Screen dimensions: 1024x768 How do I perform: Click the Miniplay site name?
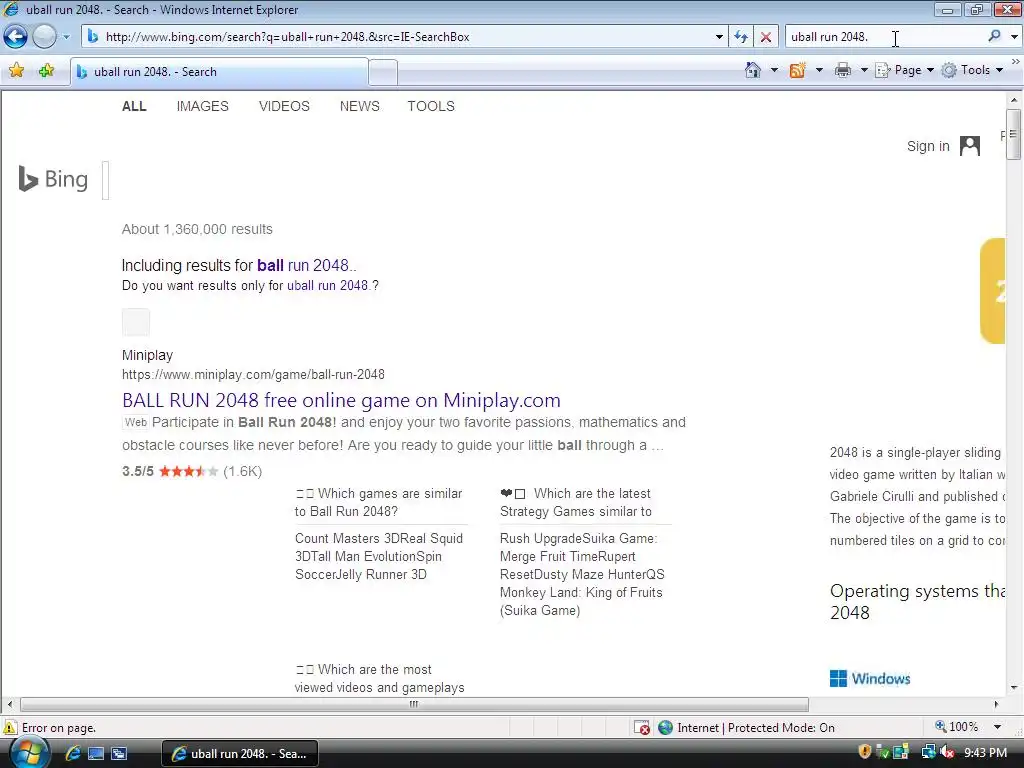[x=148, y=355]
